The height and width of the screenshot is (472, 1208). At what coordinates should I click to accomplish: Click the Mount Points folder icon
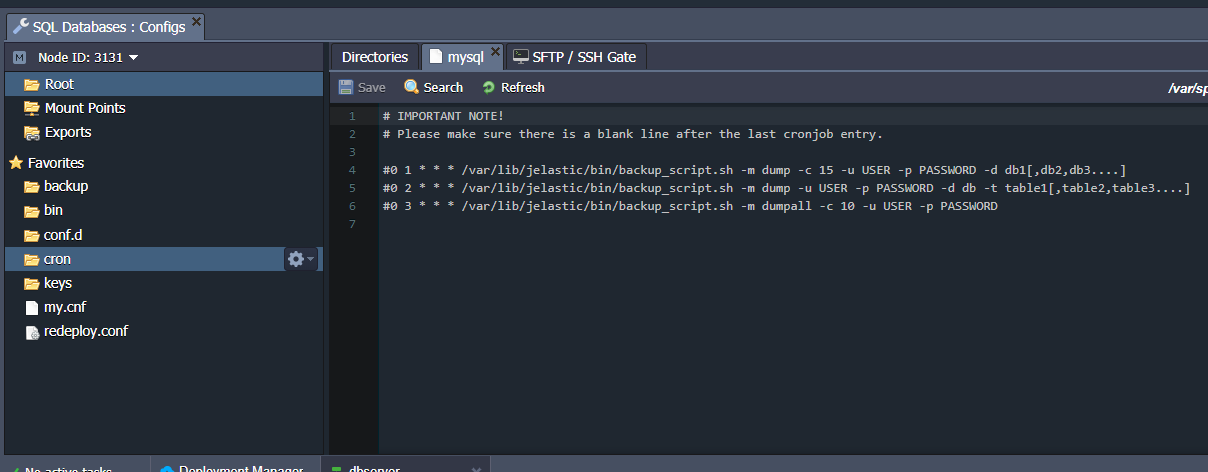click(x=31, y=108)
